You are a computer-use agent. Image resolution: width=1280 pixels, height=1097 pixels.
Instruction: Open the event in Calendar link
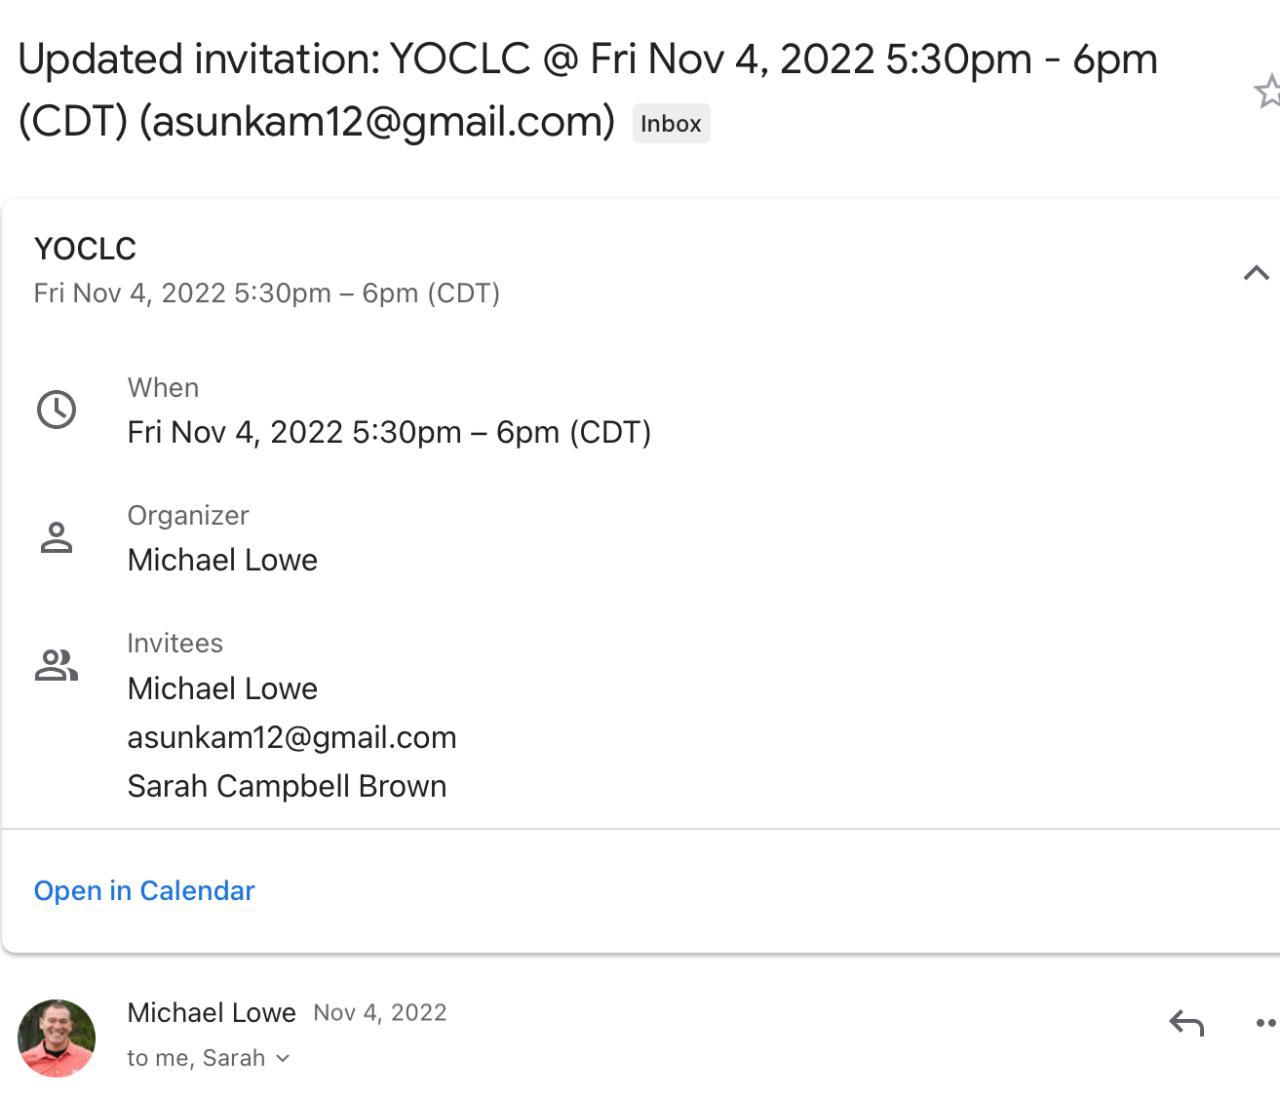144,890
